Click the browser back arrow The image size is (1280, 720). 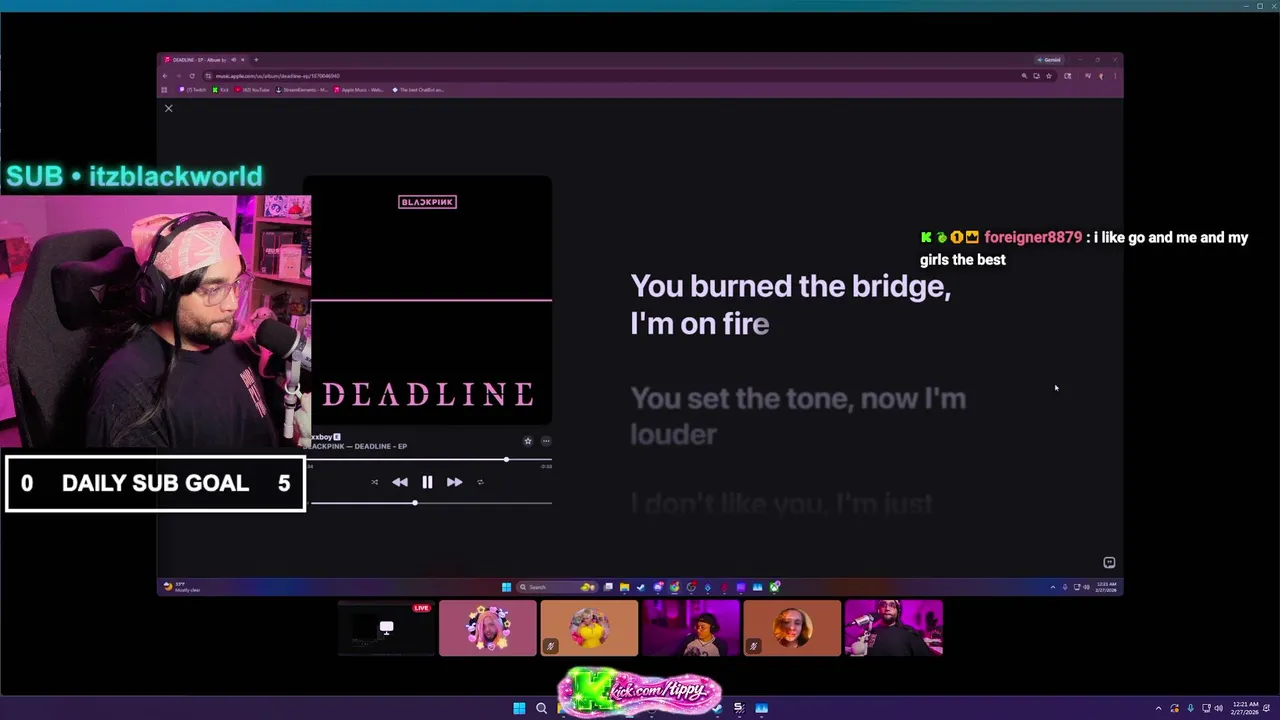(166, 76)
